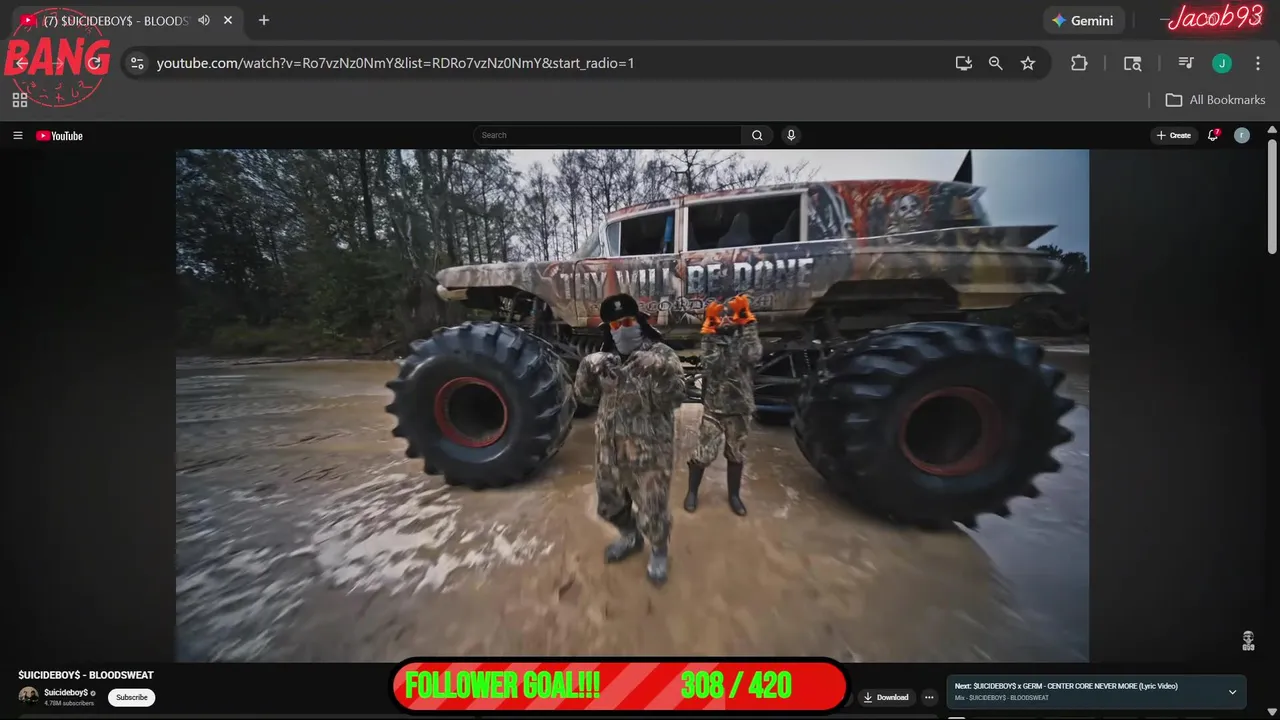Click the Mix - $UICIDEBOY$ - BLOODSWEAT playlist label
This screenshot has height=720, width=1280.
[x=1002, y=698]
